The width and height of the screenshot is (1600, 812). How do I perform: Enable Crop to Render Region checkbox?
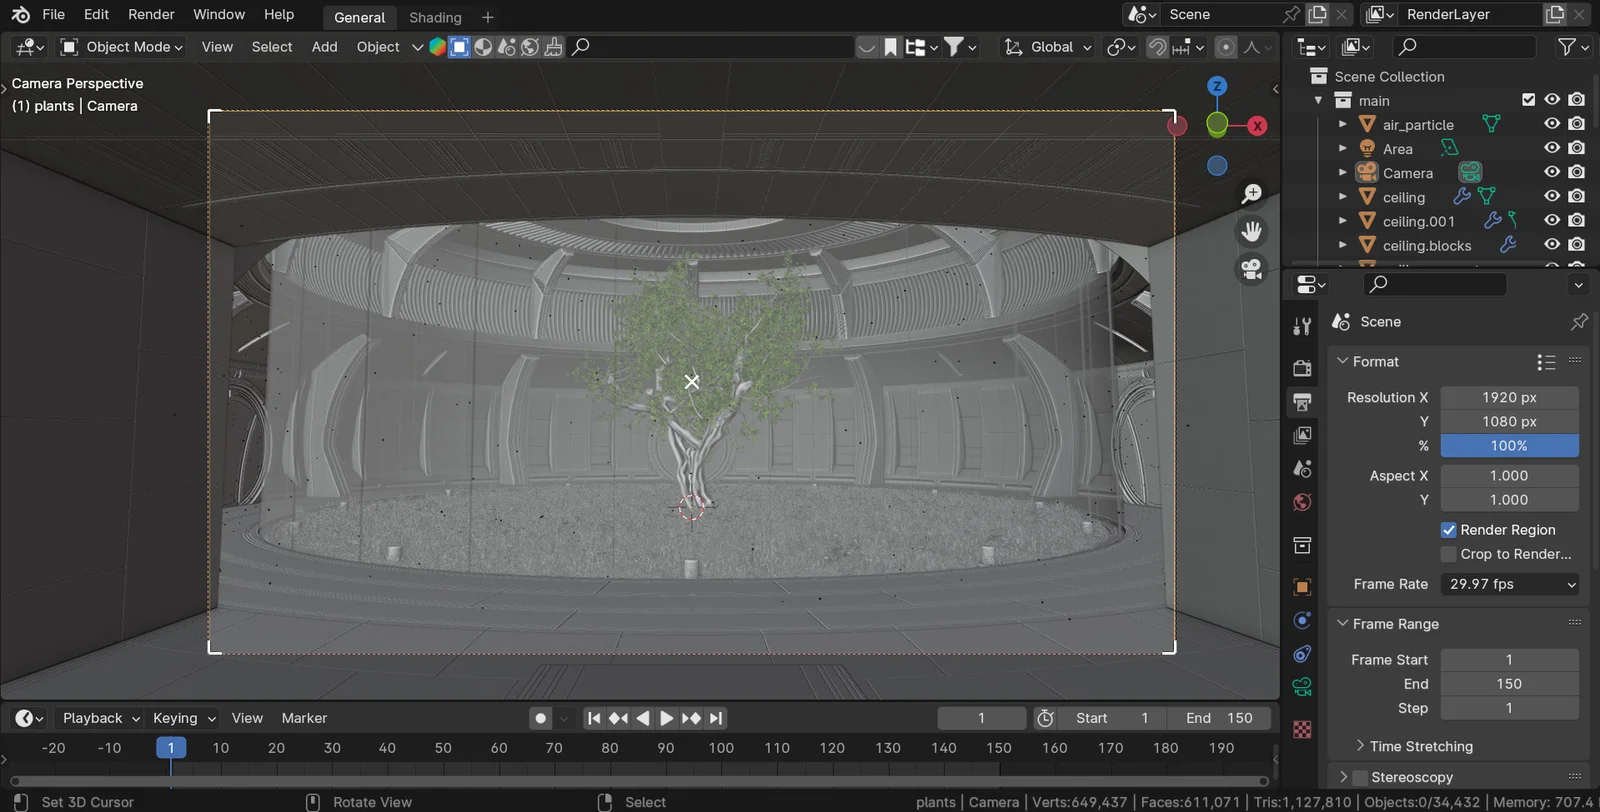(1448, 554)
